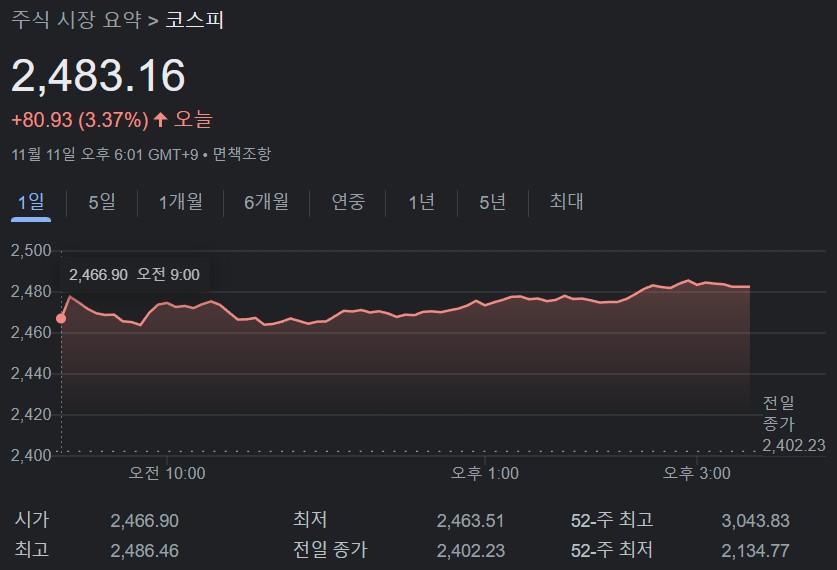Click the 2,400 y-axis label
The width and height of the screenshot is (837, 570).
[31, 455]
